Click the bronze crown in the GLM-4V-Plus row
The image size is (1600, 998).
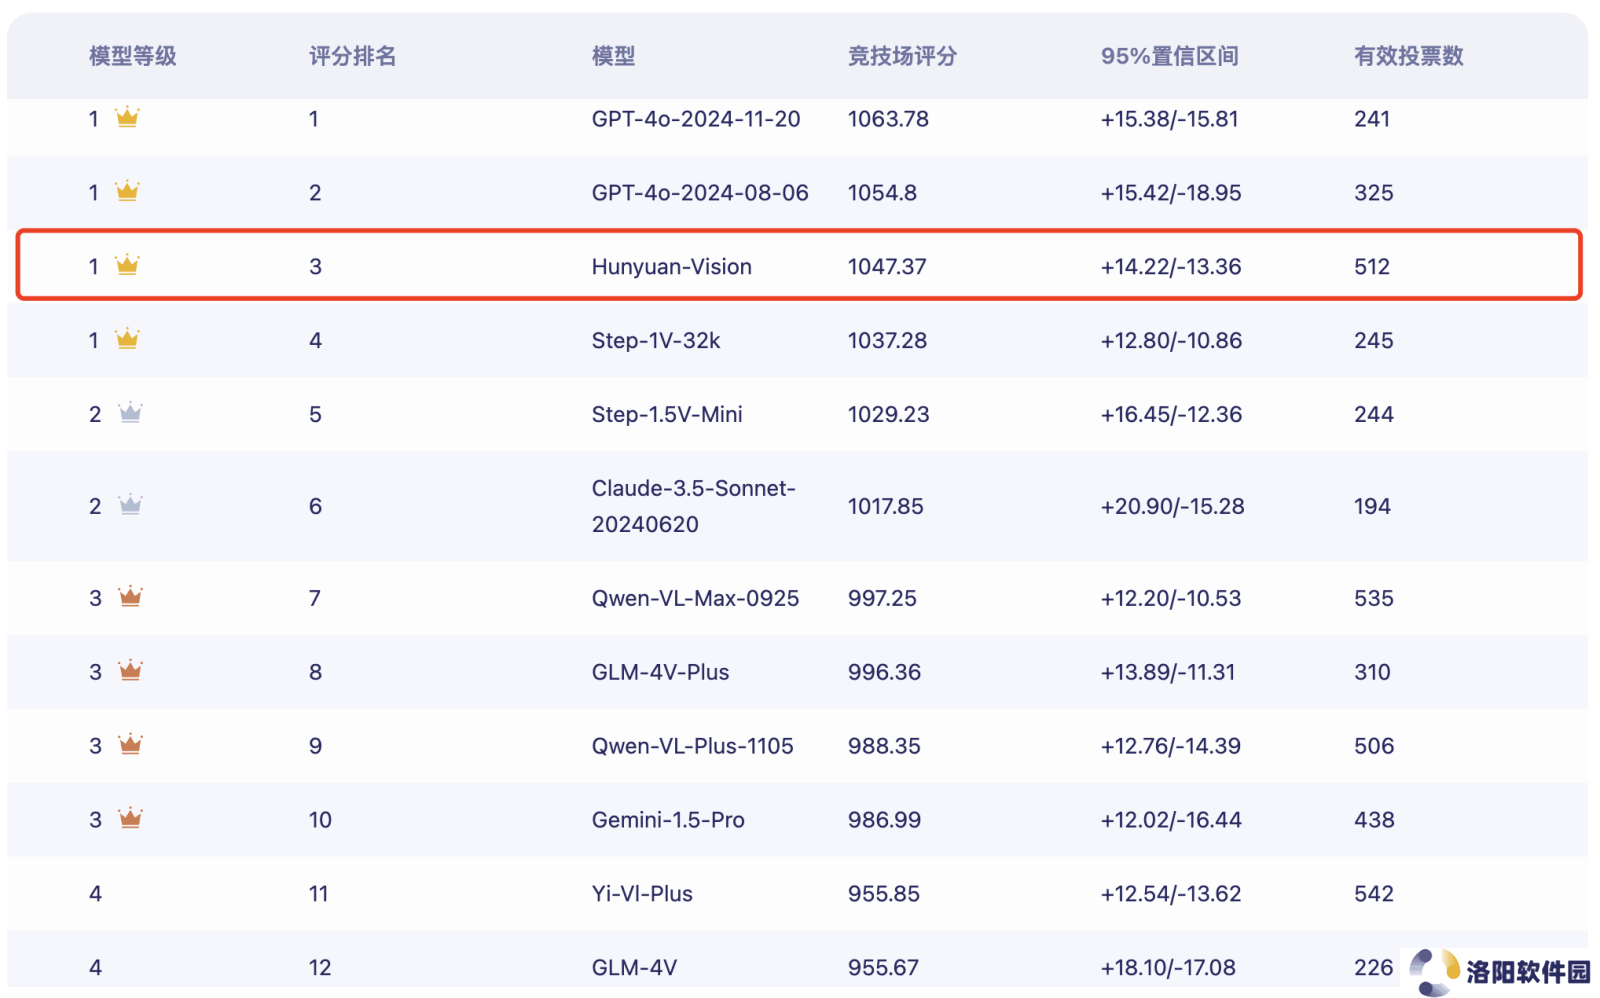point(130,671)
